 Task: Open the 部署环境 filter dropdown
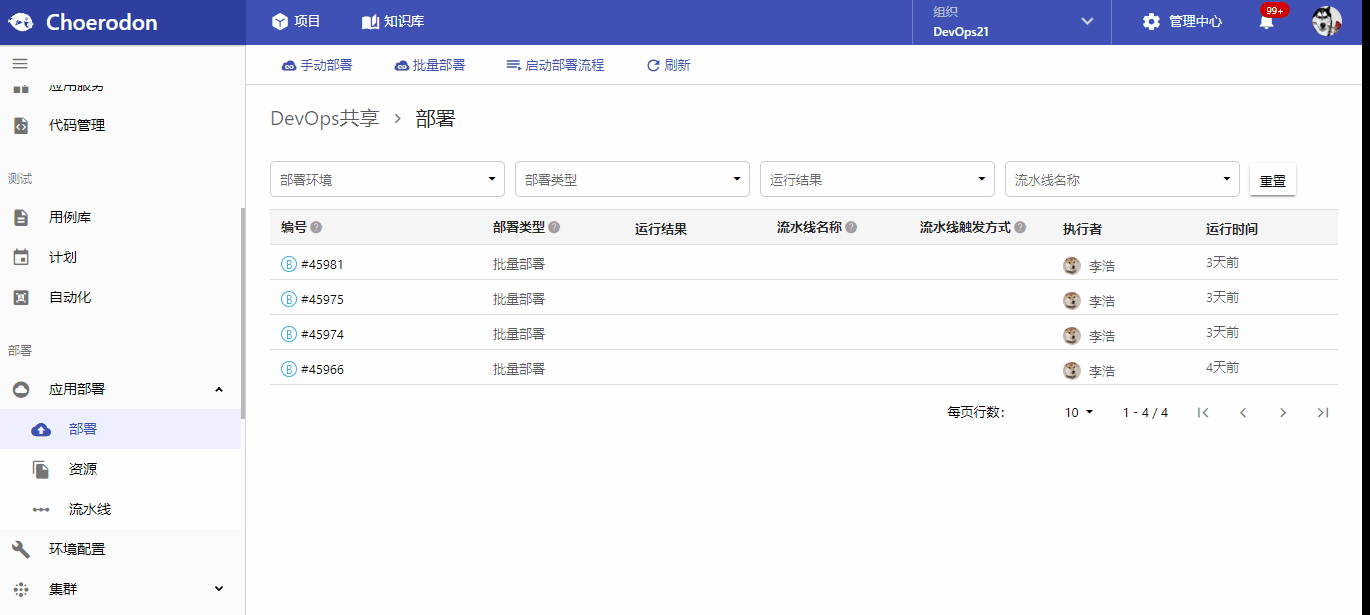pos(387,178)
